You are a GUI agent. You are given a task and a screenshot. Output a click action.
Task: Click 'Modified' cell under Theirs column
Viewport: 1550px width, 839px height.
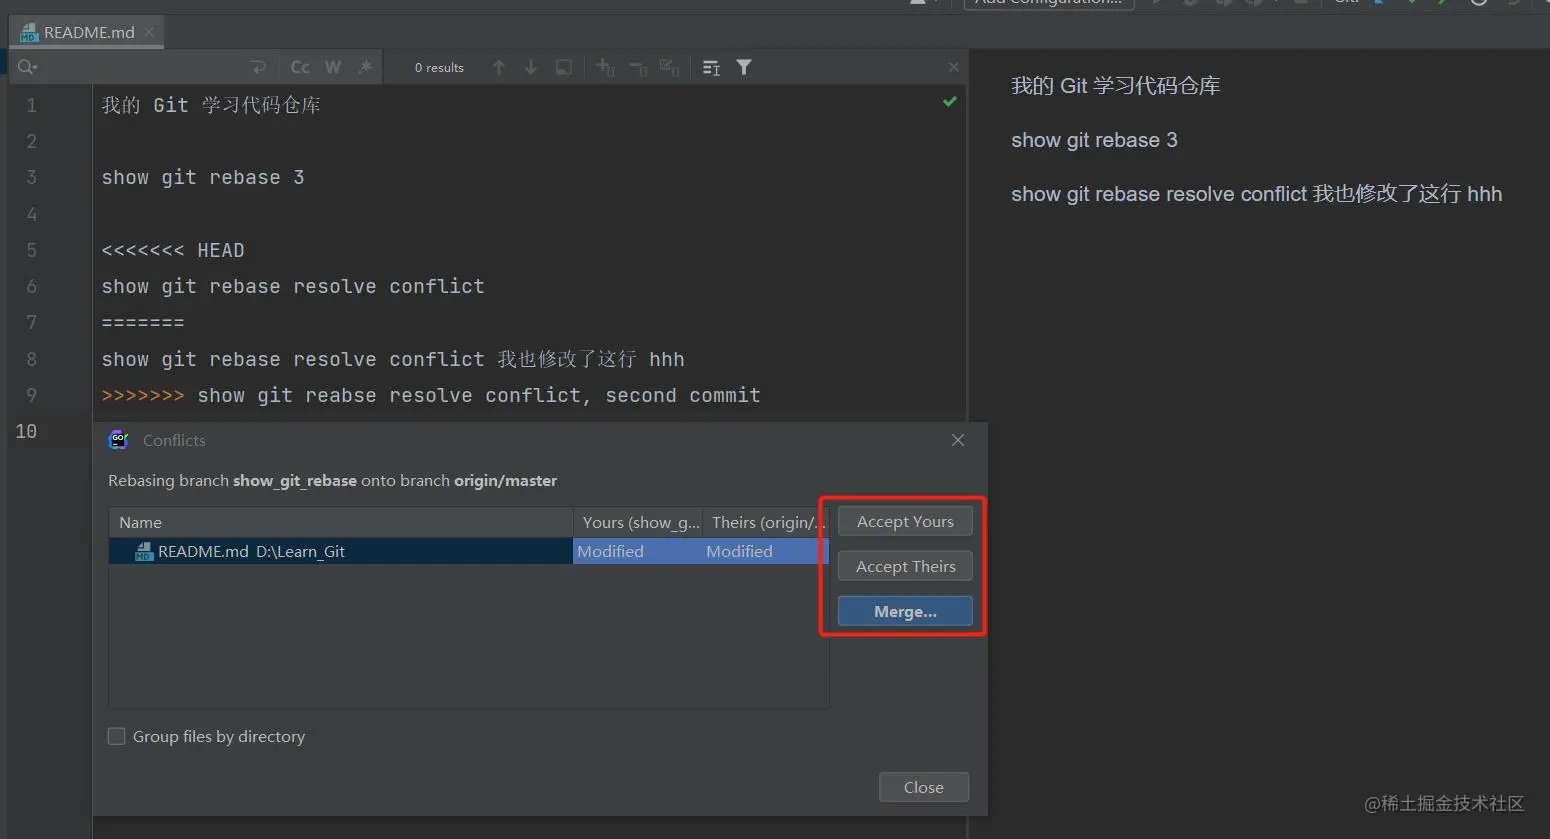tap(766, 551)
